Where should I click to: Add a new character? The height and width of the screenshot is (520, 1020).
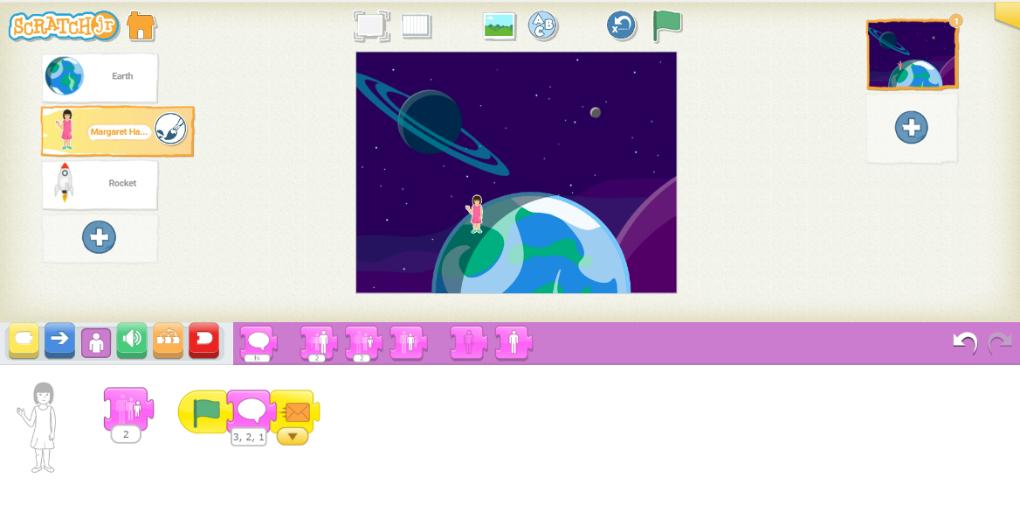click(99, 237)
